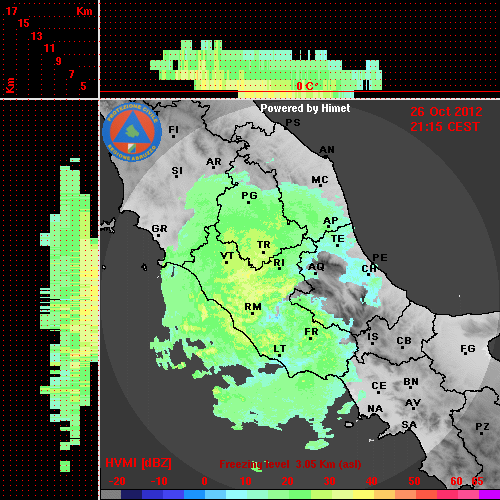Click the 'HVMI [dBZ]' legend title
The height and width of the screenshot is (500, 500).
138,463
